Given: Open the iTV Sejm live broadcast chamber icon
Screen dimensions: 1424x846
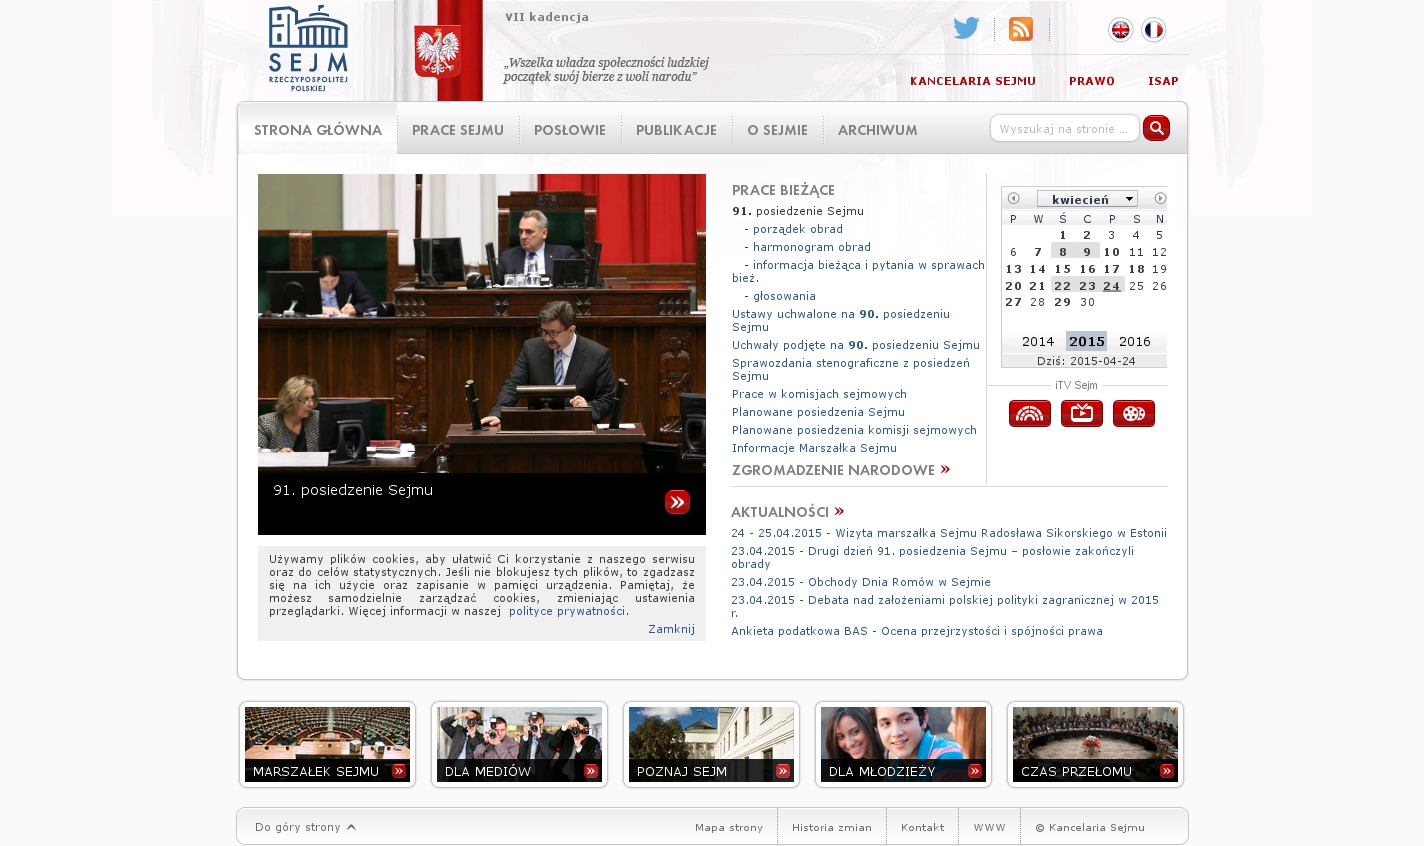Looking at the screenshot, I should 1029,413.
